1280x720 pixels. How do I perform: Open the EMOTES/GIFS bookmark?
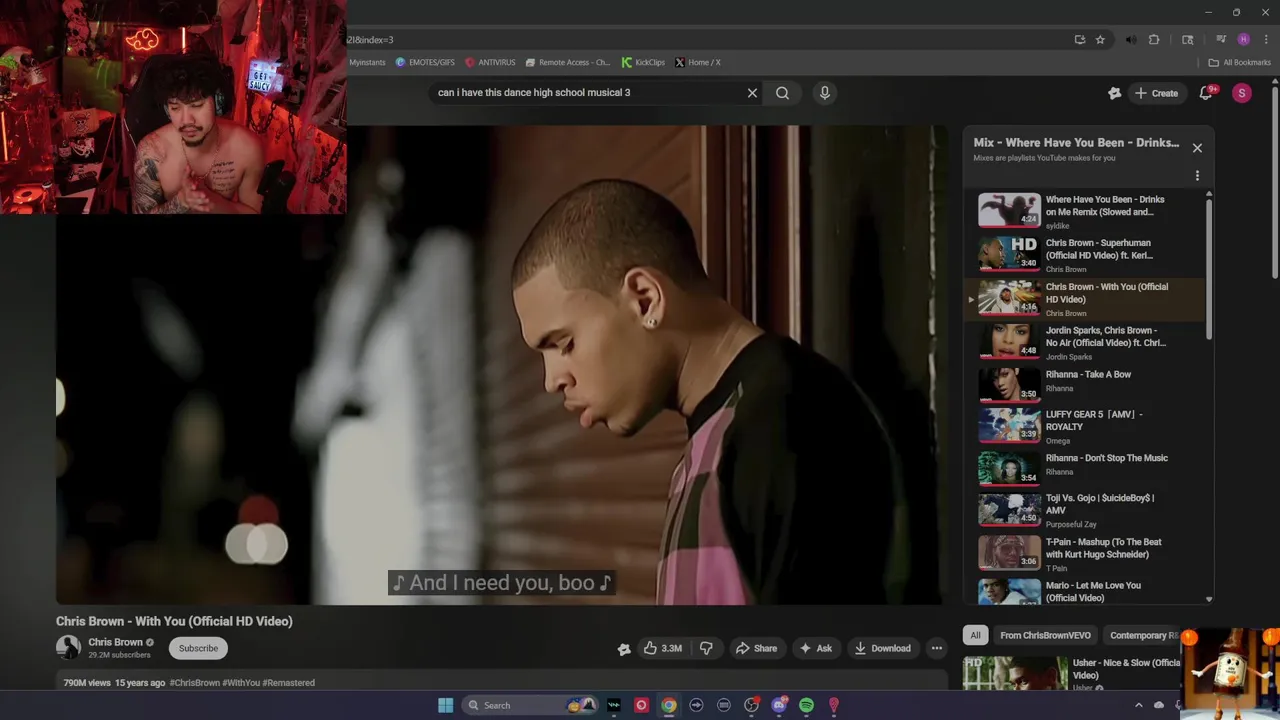[425, 62]
